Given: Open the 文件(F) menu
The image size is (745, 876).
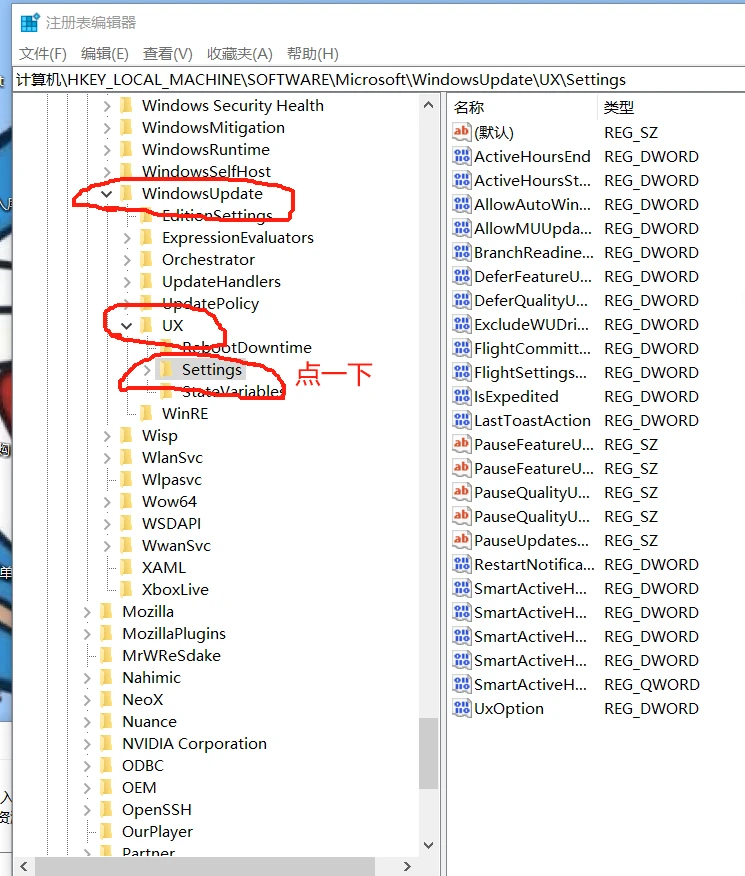Looking at the screenshot, I should point(42,54).
